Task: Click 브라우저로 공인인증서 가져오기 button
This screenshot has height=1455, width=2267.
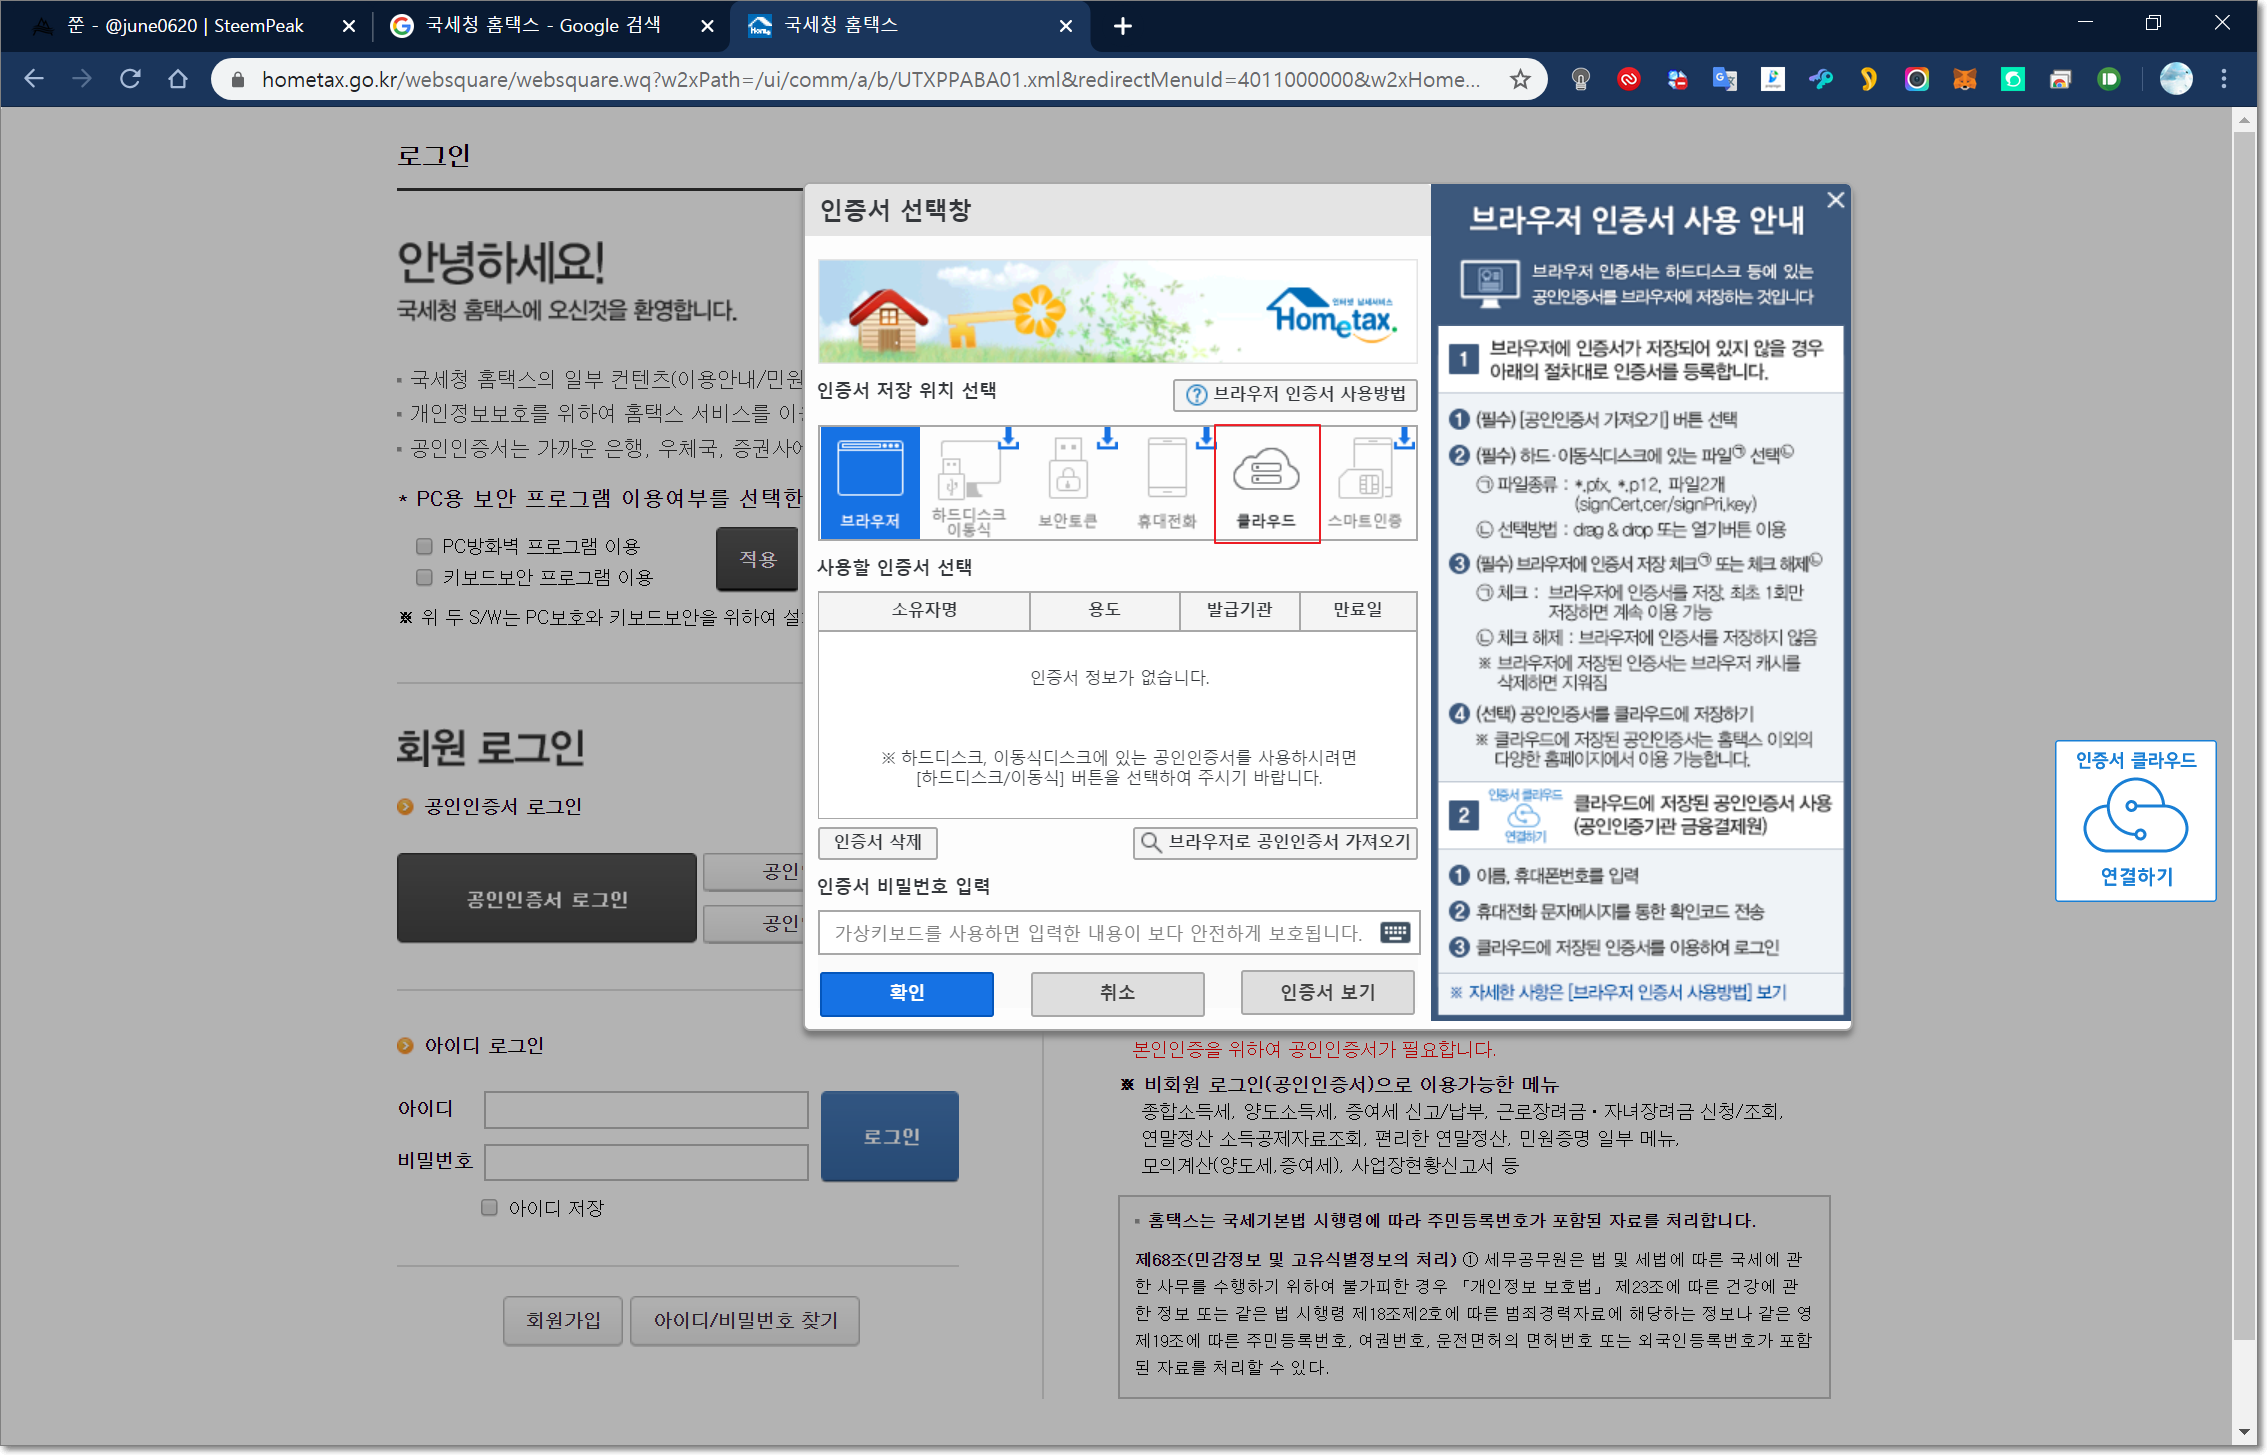Action: pyautogui.click(x=1275, y=842)
